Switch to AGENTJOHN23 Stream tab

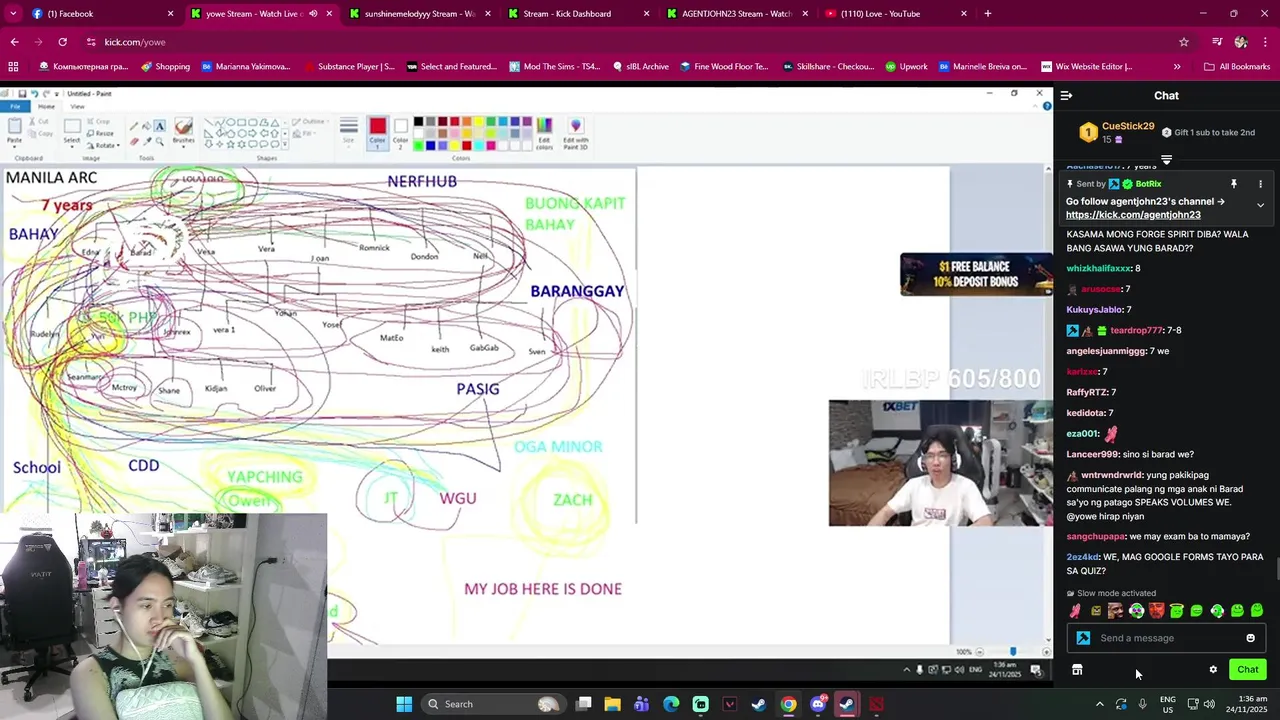tap(736, 14)
